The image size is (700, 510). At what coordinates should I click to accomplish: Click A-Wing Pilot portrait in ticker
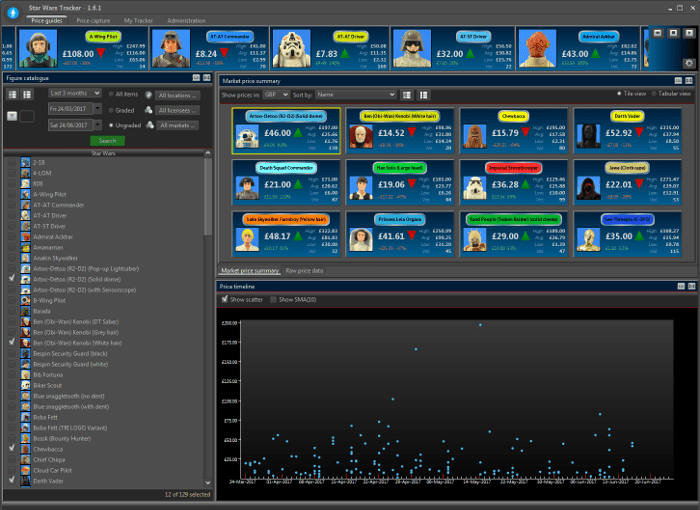click(x=38, y=48)
